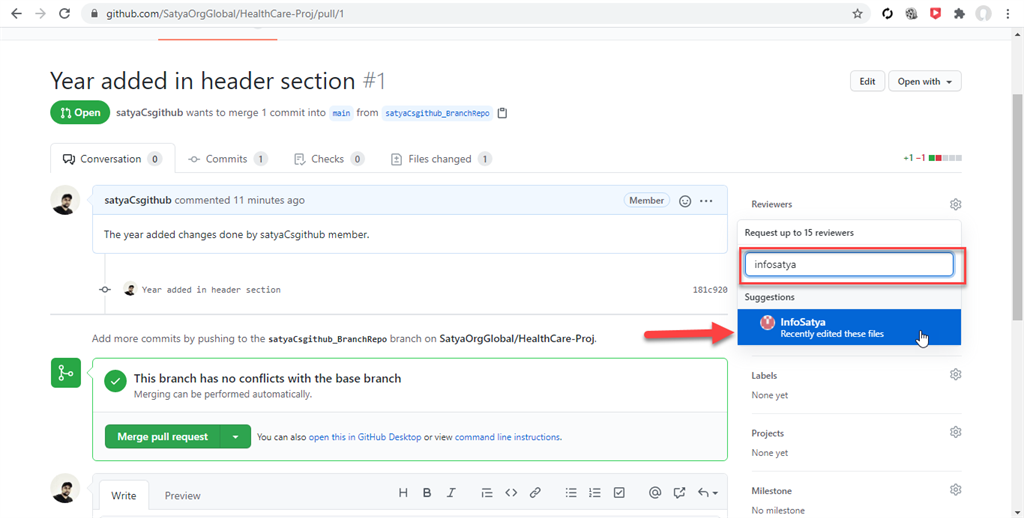Open the browser Extensions puzzle icon

[959, 14]
